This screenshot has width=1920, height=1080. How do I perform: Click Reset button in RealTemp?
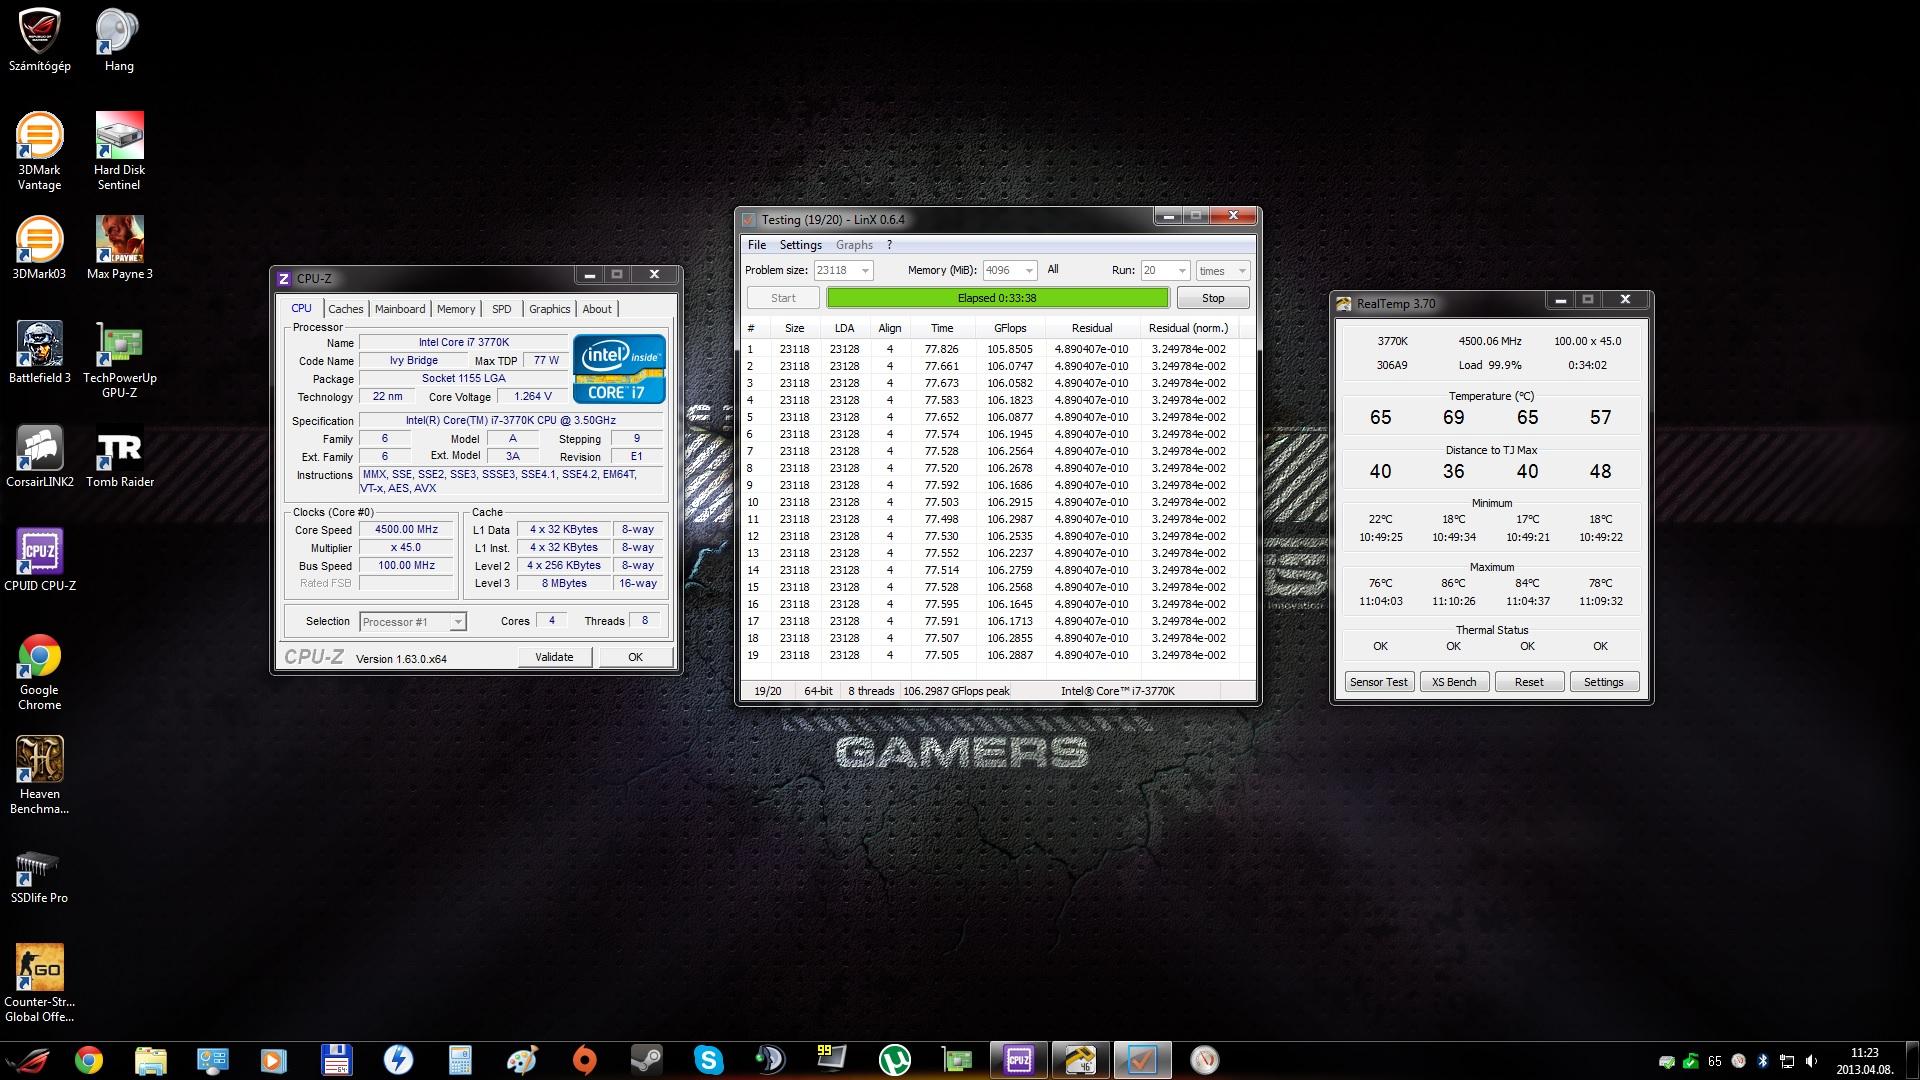(1529, 682)
